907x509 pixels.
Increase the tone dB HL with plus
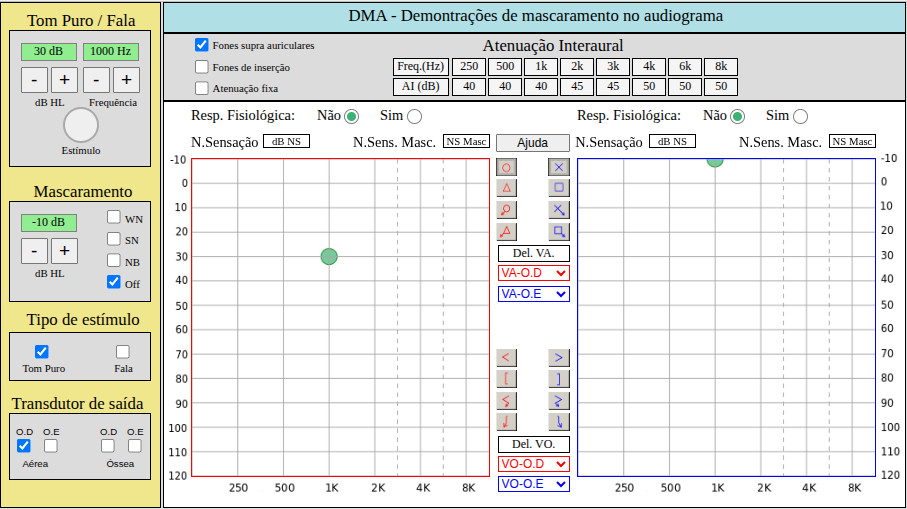tap(64, 80)
